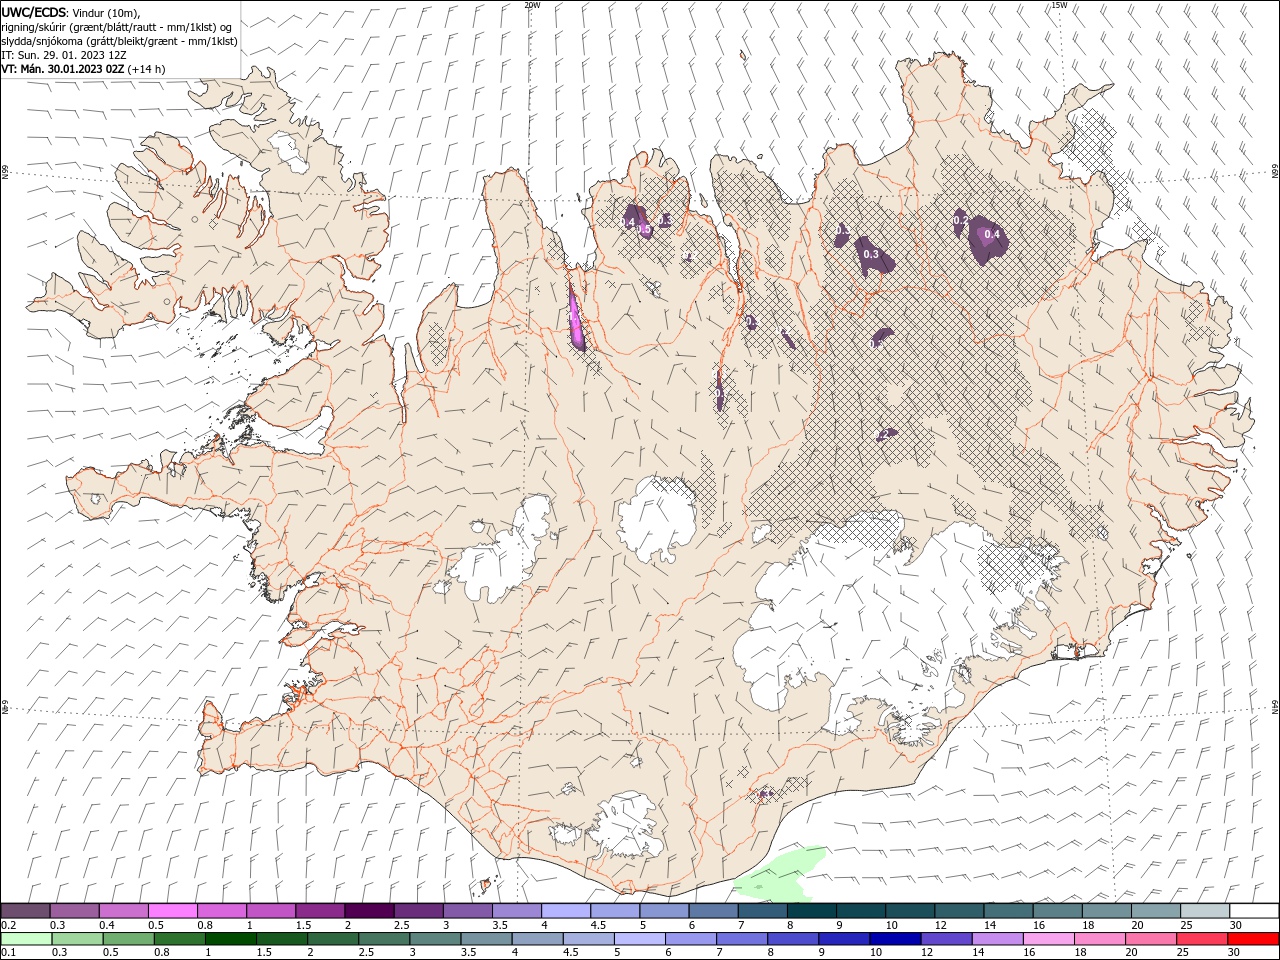Image resolution: width=1280 pixels, height=960 pixels.
Task: Click the bright magenta elongated snow streak
Action: click(576, 318)
